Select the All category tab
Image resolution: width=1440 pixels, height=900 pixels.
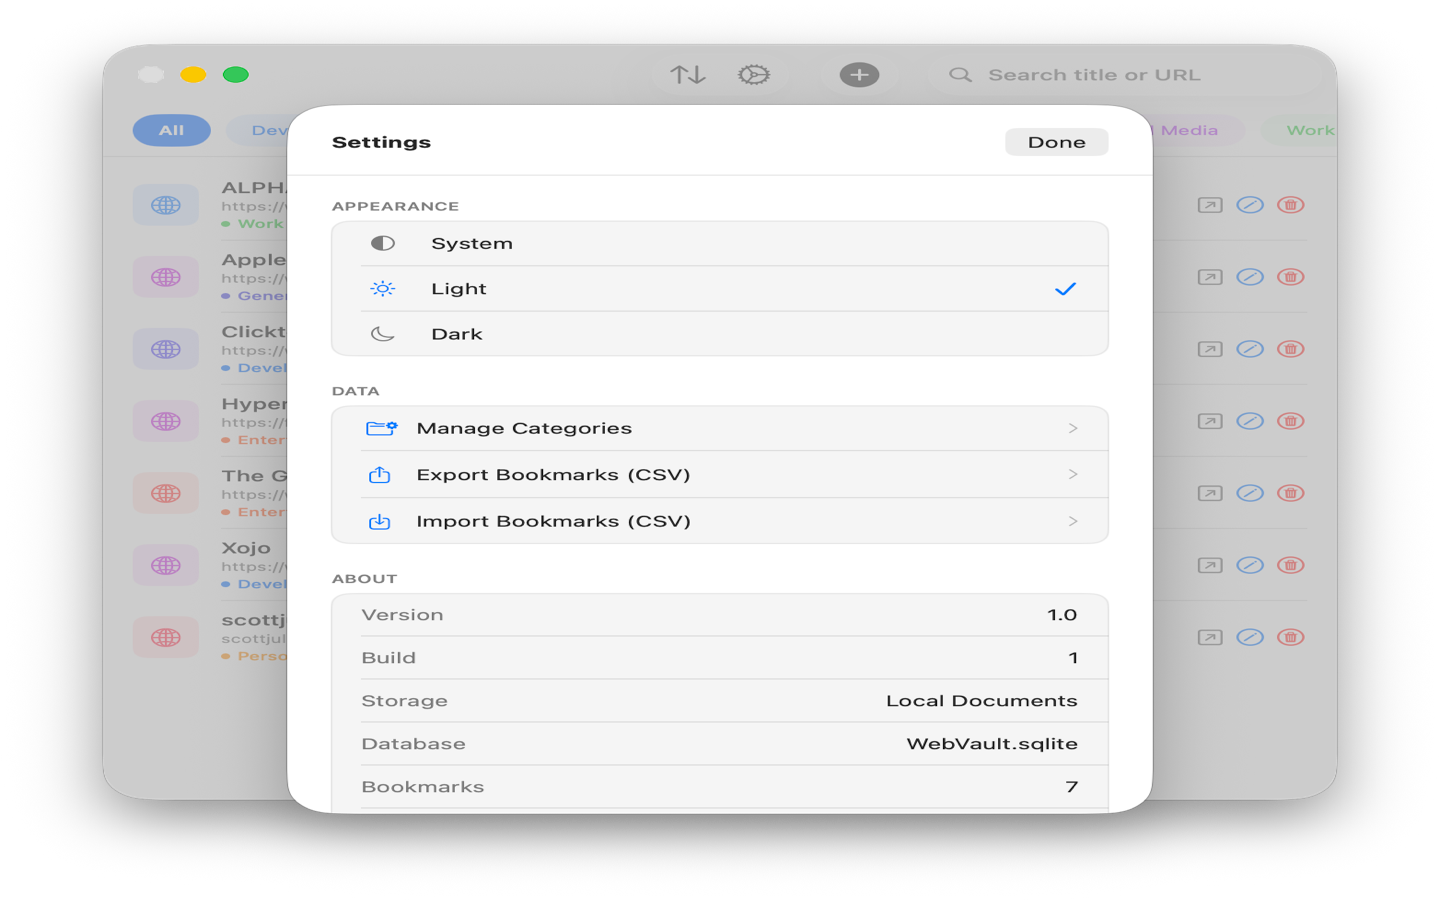pos(172,130)
